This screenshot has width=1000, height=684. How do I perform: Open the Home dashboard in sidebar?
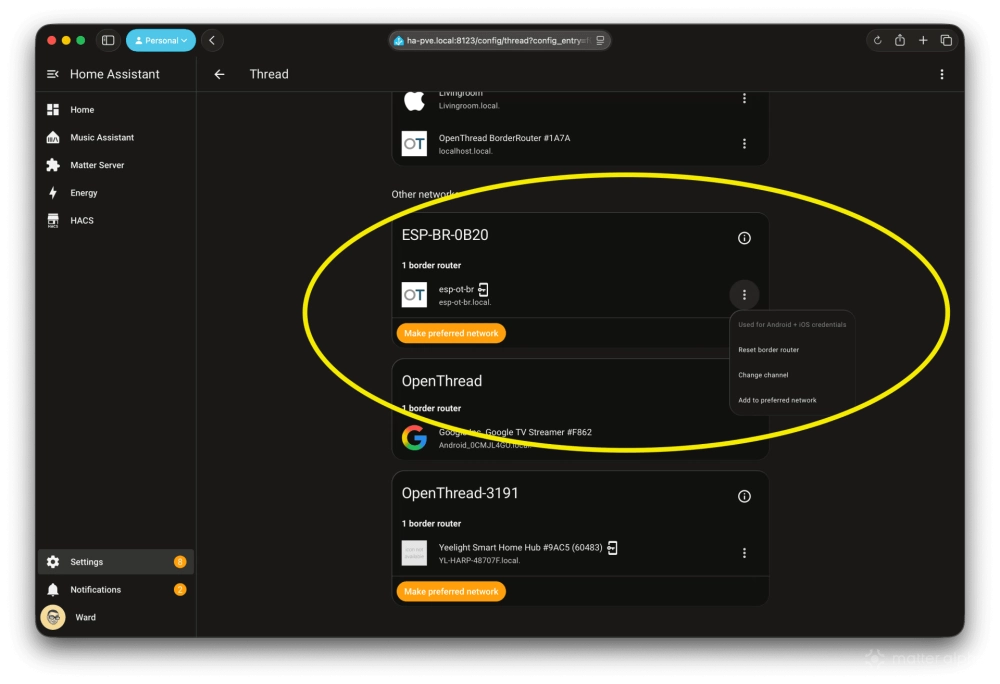pyautogui.click(x=115, y=110)
